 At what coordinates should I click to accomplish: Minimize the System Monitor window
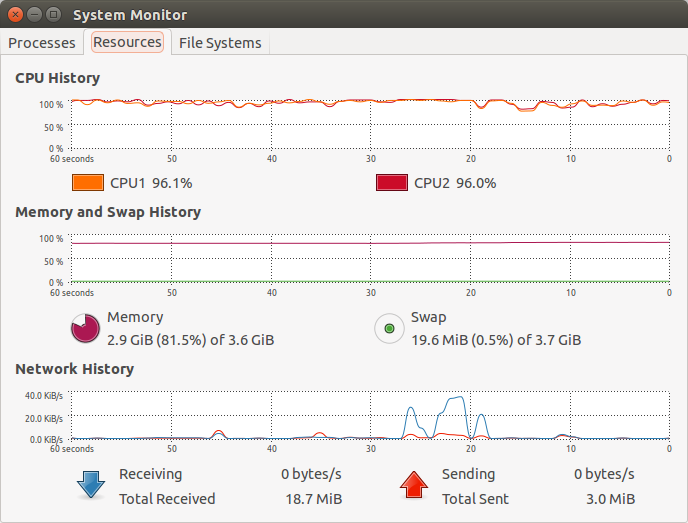(34, 14)
